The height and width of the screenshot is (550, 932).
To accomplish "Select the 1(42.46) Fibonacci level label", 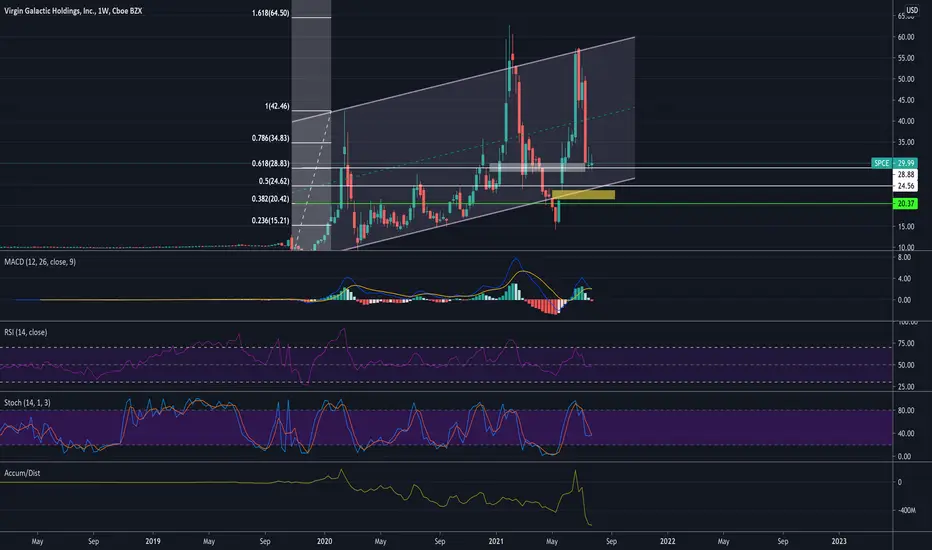I will coord(277,106).
